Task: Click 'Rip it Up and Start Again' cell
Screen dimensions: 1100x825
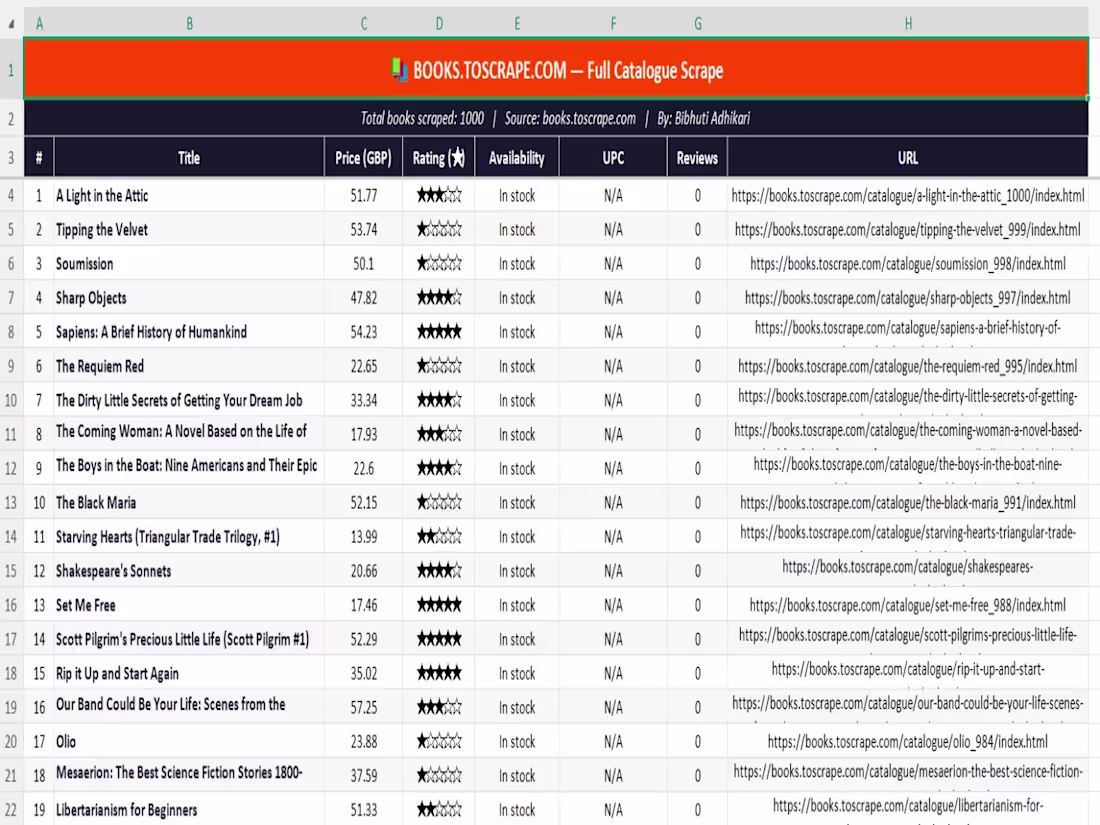Action: 189,673
